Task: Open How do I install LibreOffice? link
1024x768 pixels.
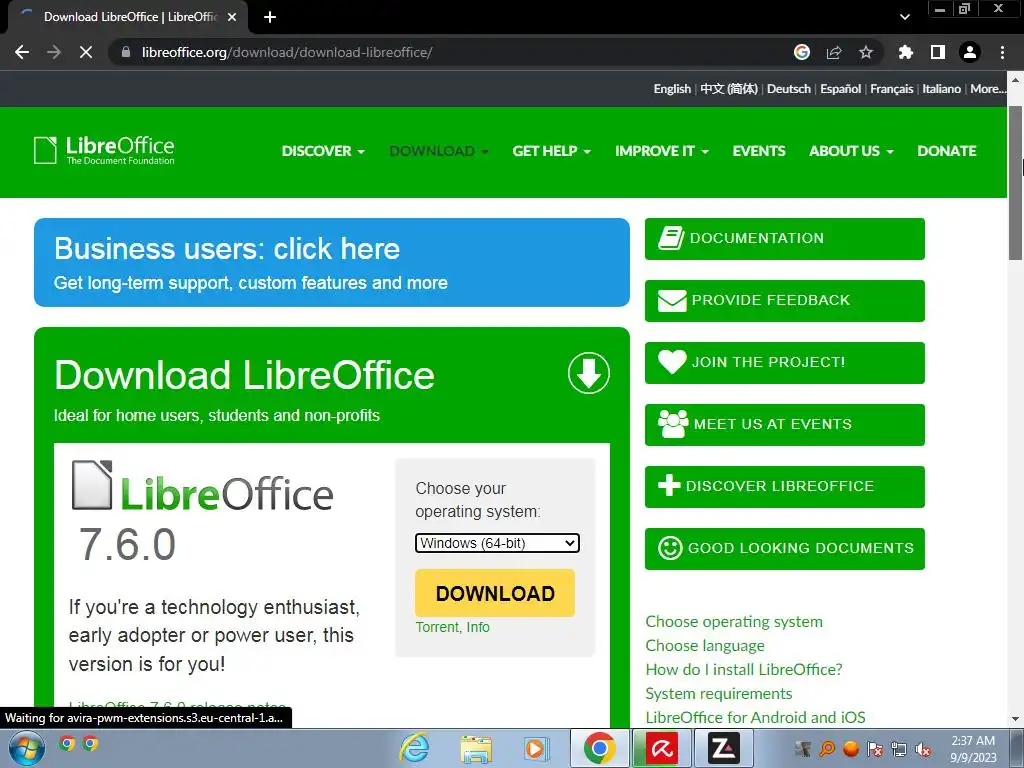Action: (744, 669)
